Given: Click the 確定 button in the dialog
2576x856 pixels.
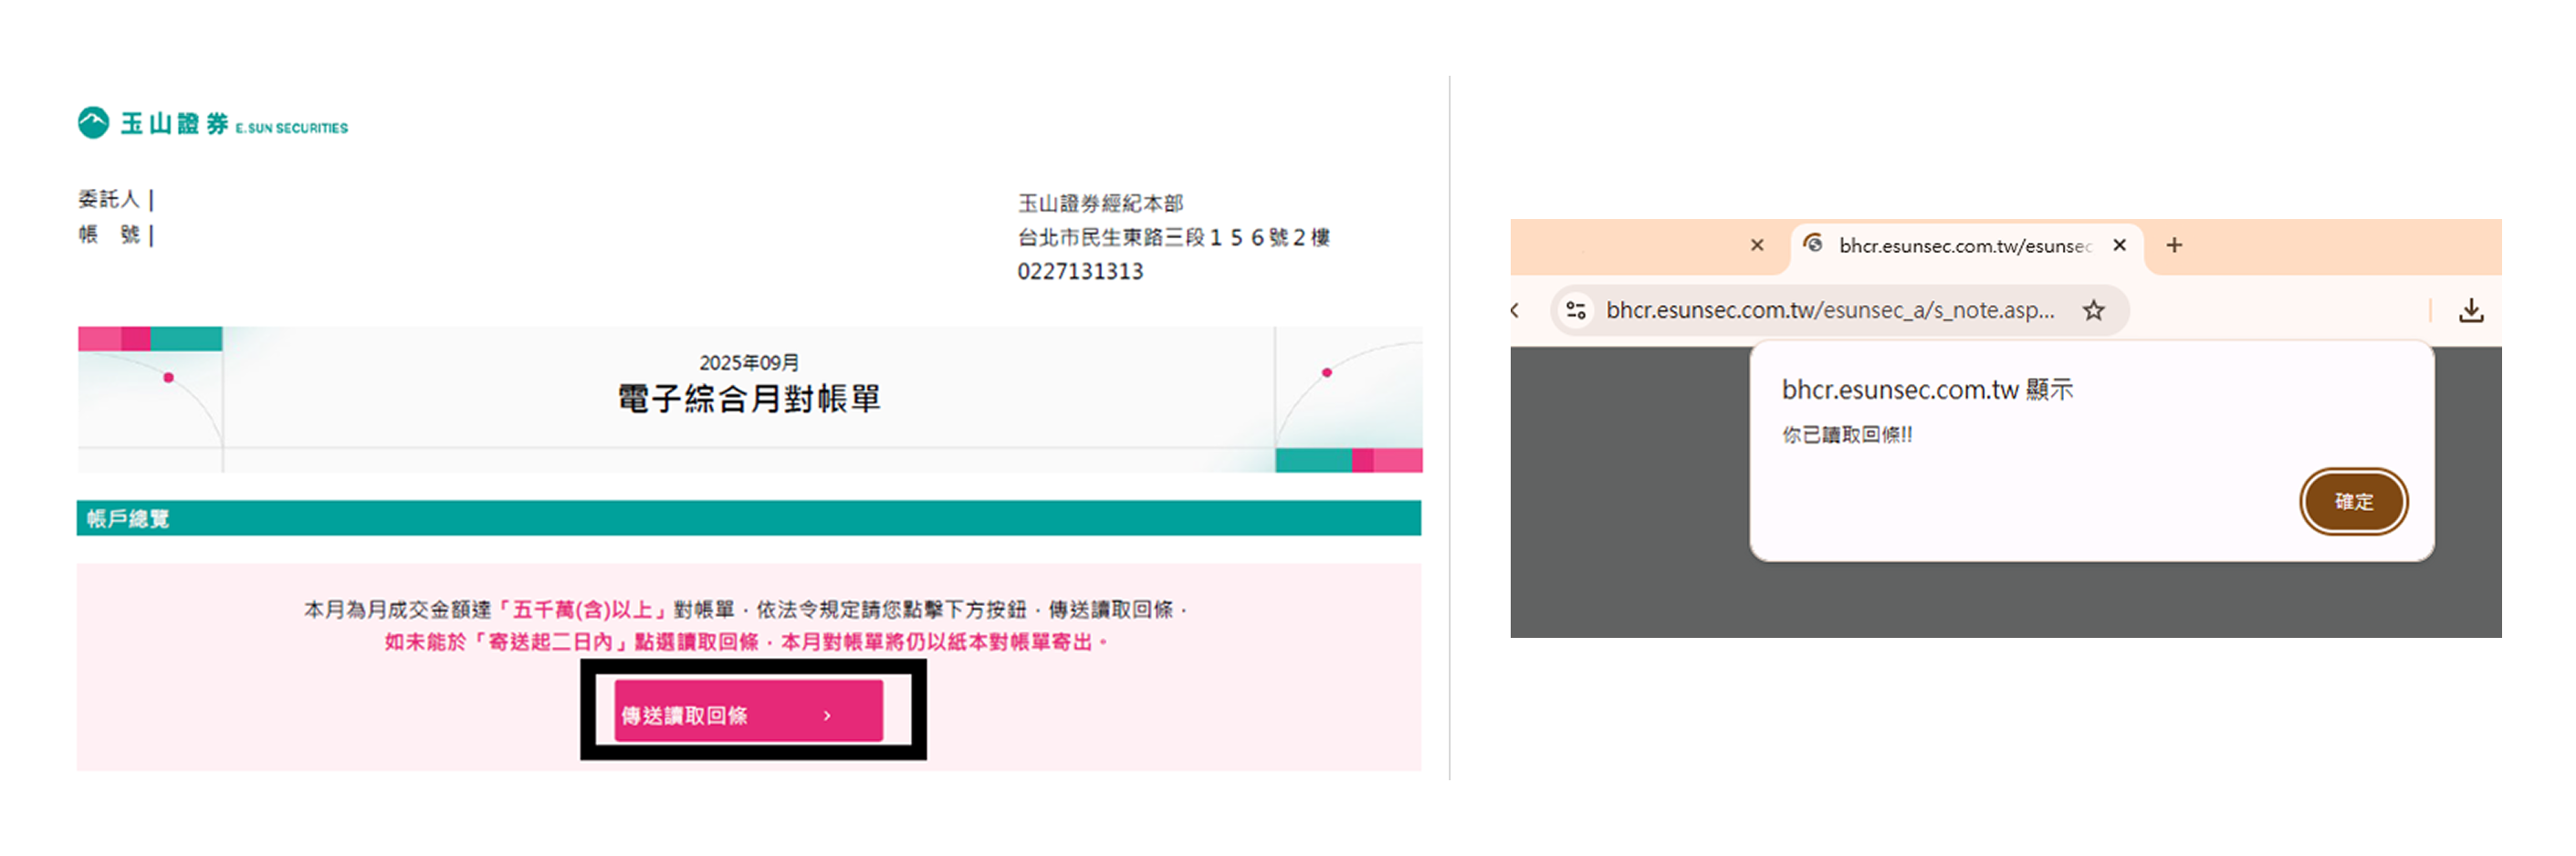Looking at the screenshot, I should (2352, 502).
